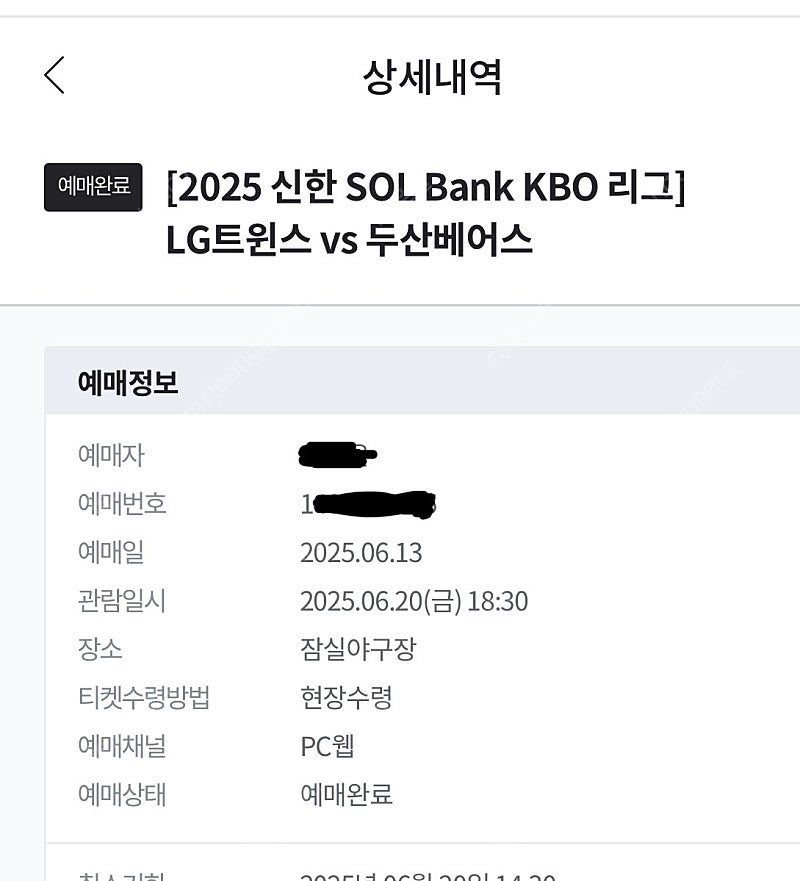Select 관람일시 value 2025.06.20(금) 18:30
The height and width of the screenshot is (881, 800).
pos(414,601)
